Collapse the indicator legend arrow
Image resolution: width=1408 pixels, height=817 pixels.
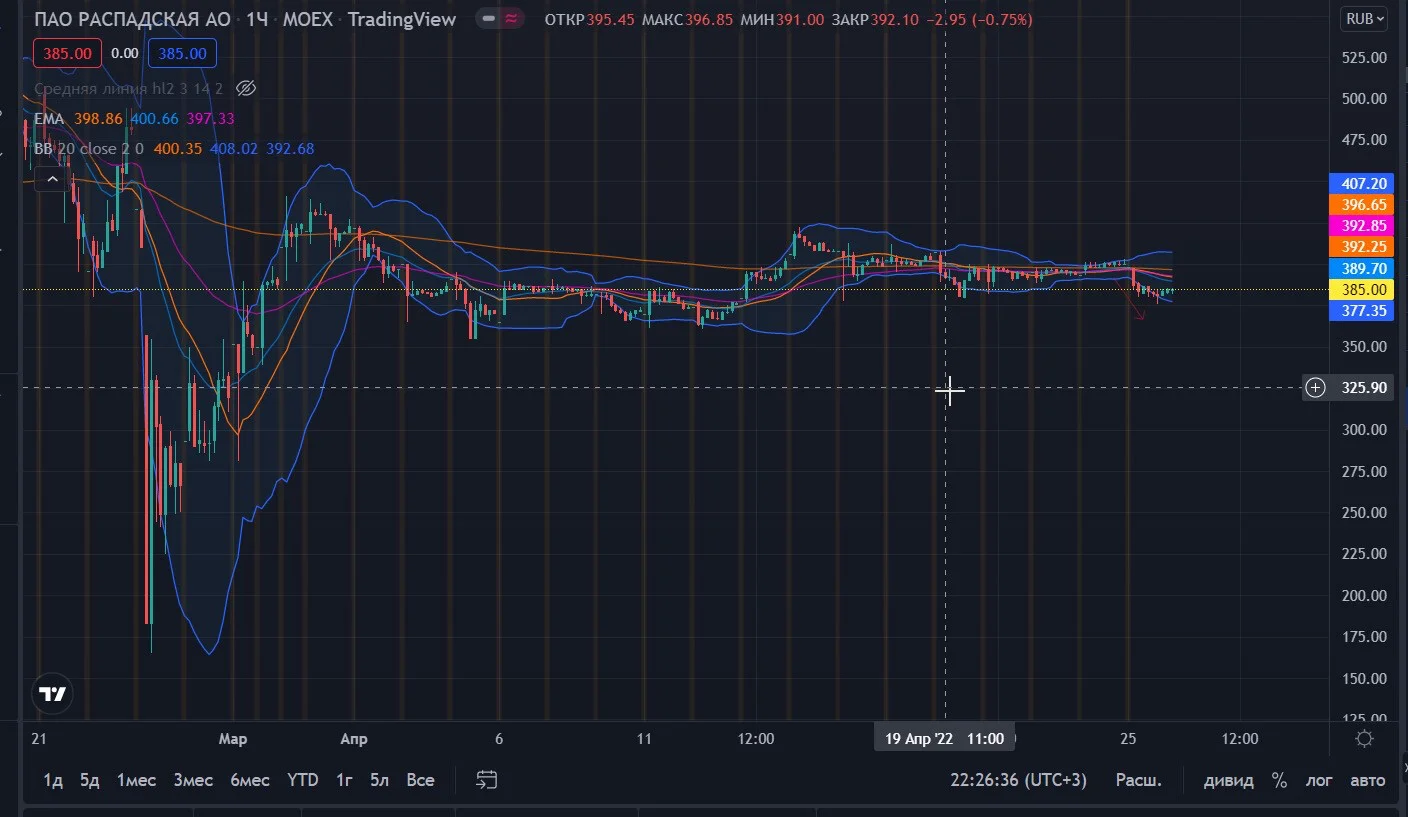click(52, 181)
